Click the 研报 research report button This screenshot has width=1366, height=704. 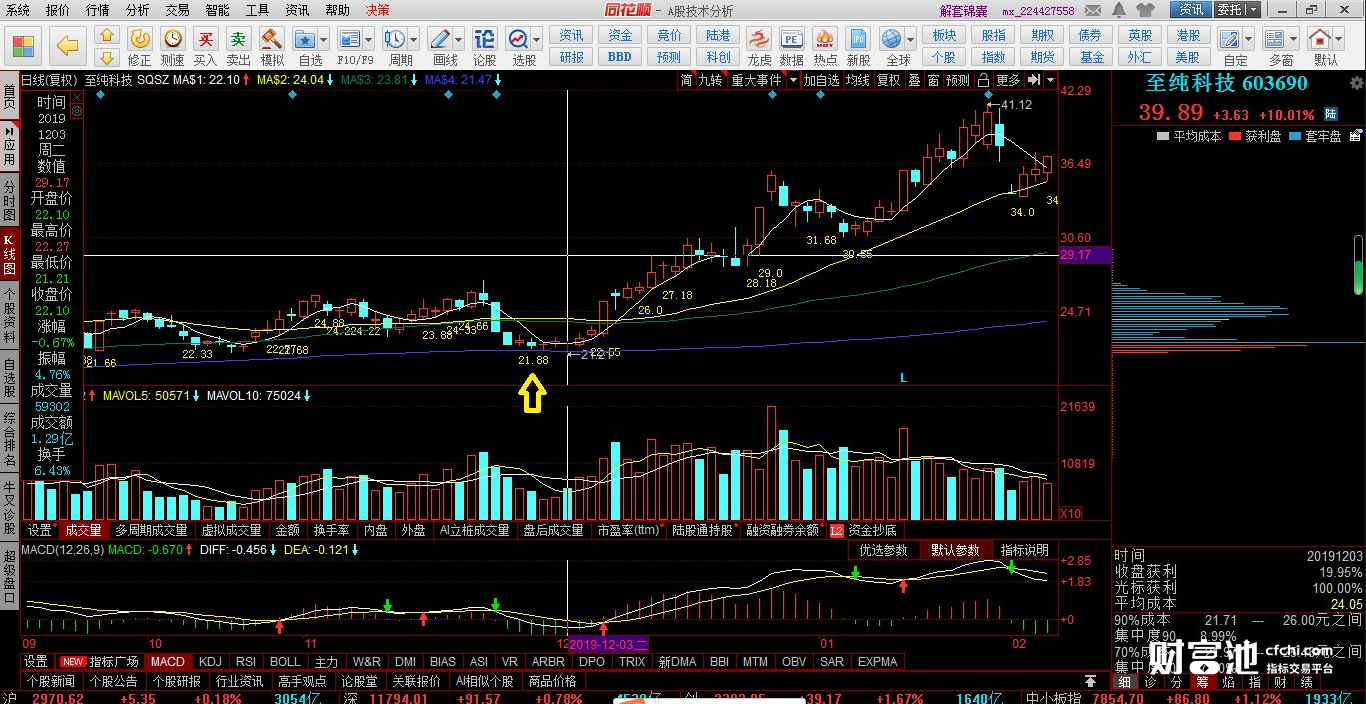pos(572,57)
